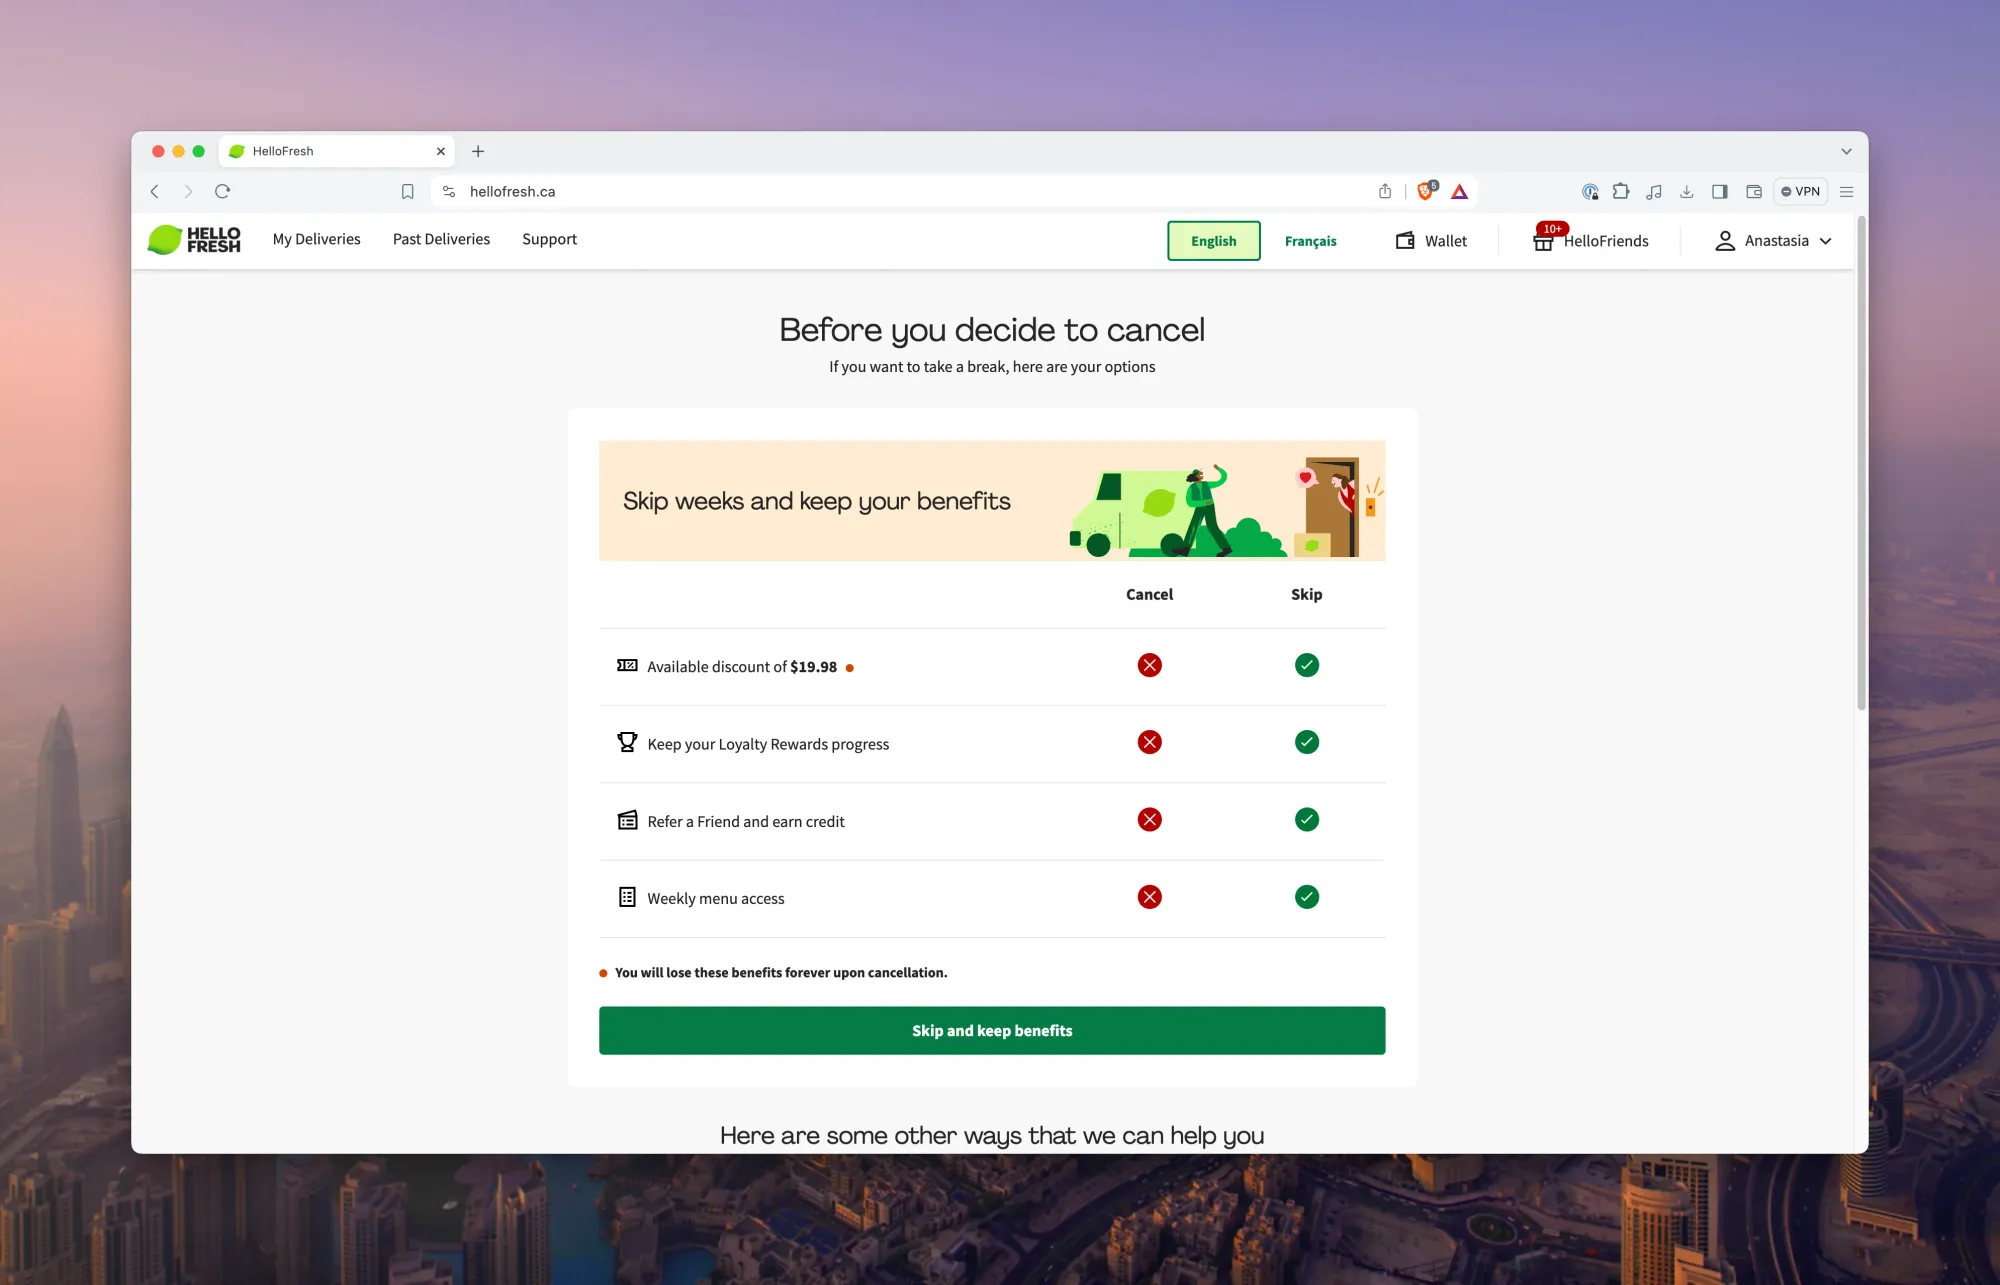The width and height of the screenshot is (2000, 1285).
Task: Click the red X for Weekly menu access
Action: (1150, 897)
